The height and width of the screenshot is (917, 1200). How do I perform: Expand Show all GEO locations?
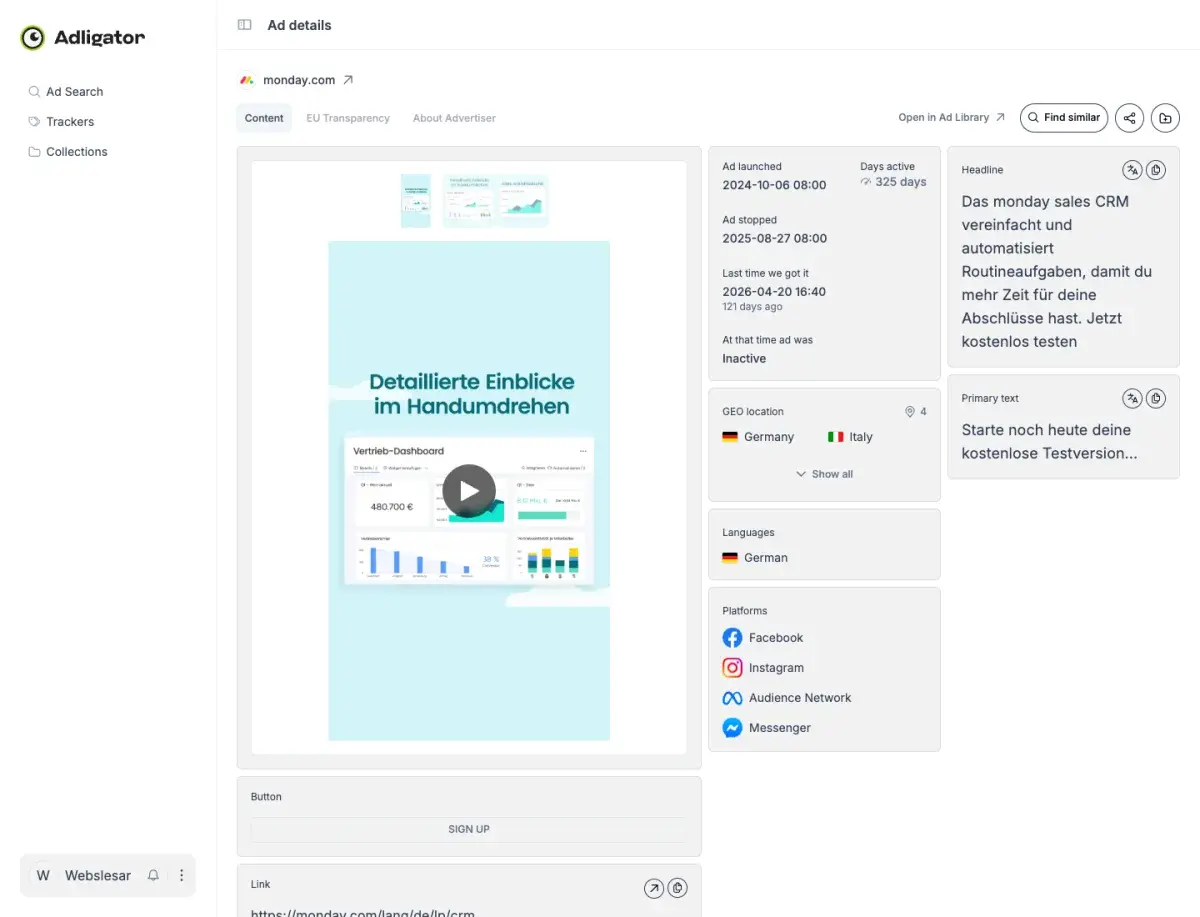pyautogui.click(x=824, y=474)
